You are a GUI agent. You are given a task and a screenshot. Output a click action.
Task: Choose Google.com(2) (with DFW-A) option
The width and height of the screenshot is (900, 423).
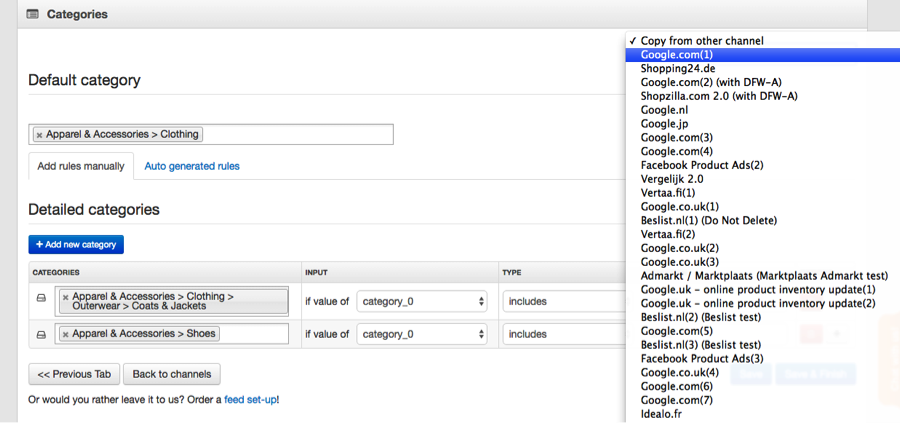pyautogui.click(x=762, y=83)
